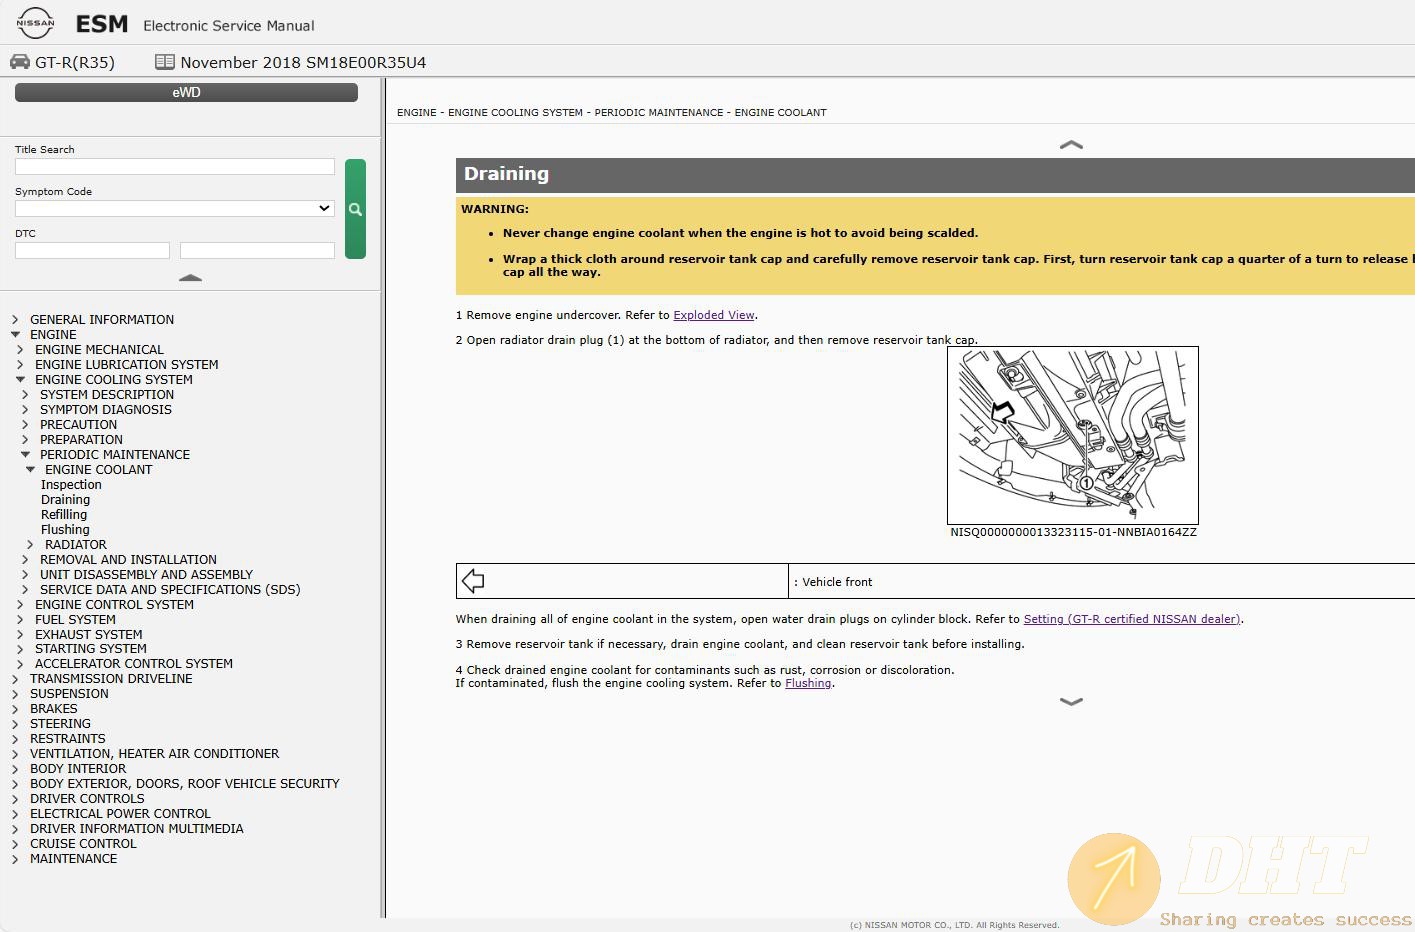The height and width of the screenshot is (932, 1415).
Task: Expand RADIATOR node
Action: coord(30,545)
